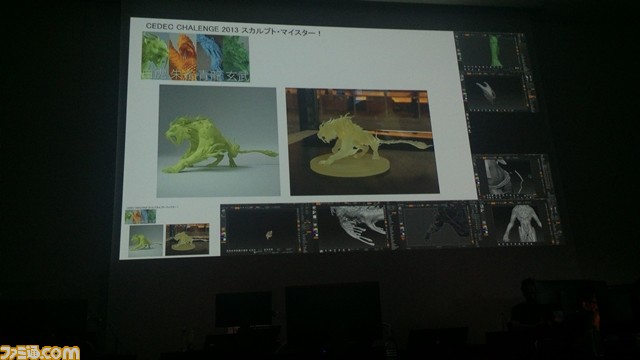Screen dimensions: 640x360
Task: Select the orange Suzaku thumbnail in header strip
Action: click(182, 57)
